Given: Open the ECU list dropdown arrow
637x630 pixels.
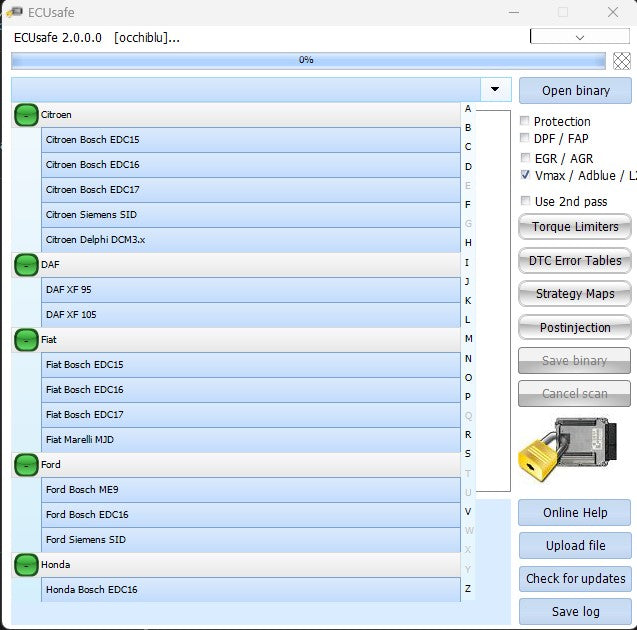Looking at the screenshot, I should coord(495,89).
